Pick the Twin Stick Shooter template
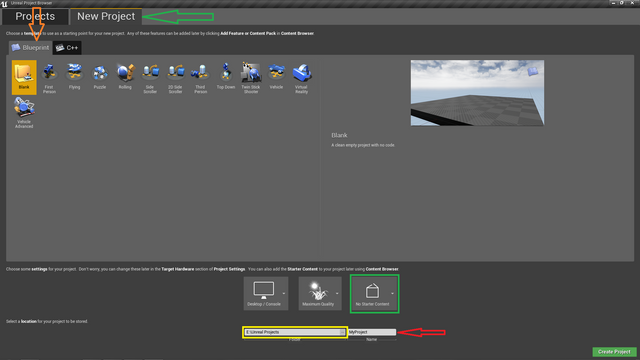 pyautogui.click(x=251, y=78)
